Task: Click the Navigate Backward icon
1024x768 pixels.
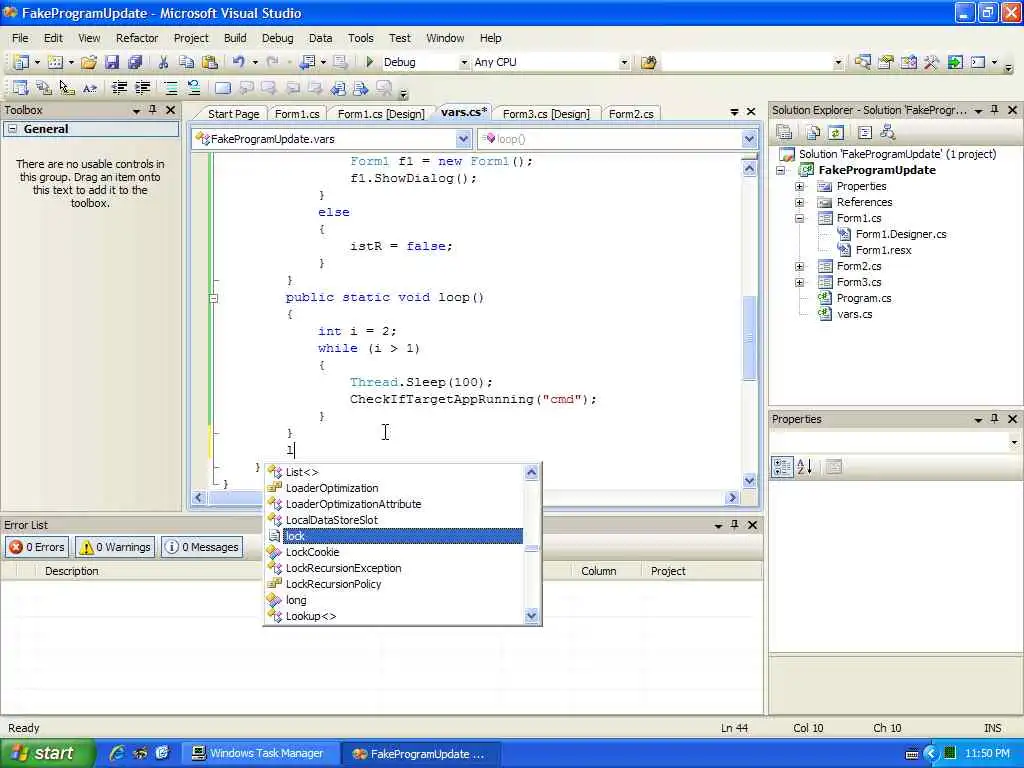Action: click(307, 62)
